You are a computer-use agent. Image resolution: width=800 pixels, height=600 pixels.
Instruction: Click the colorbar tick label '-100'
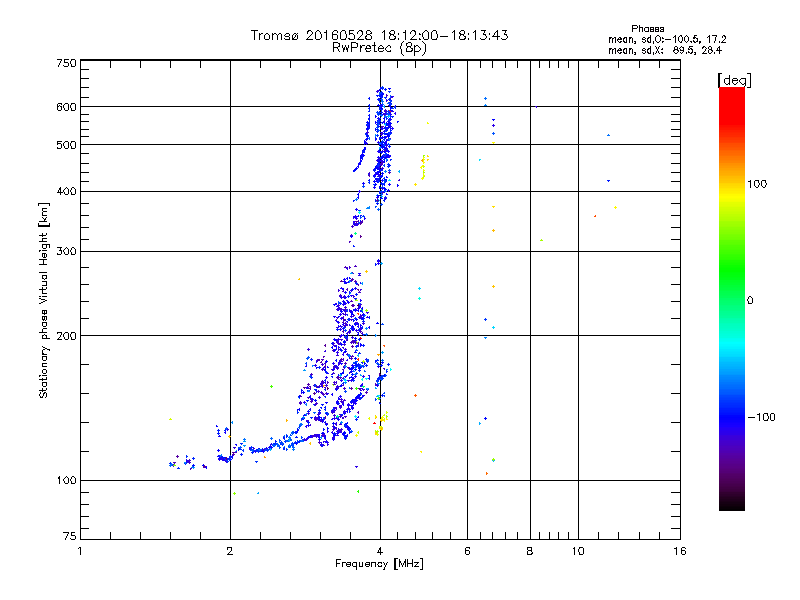[x=761, y=417]
